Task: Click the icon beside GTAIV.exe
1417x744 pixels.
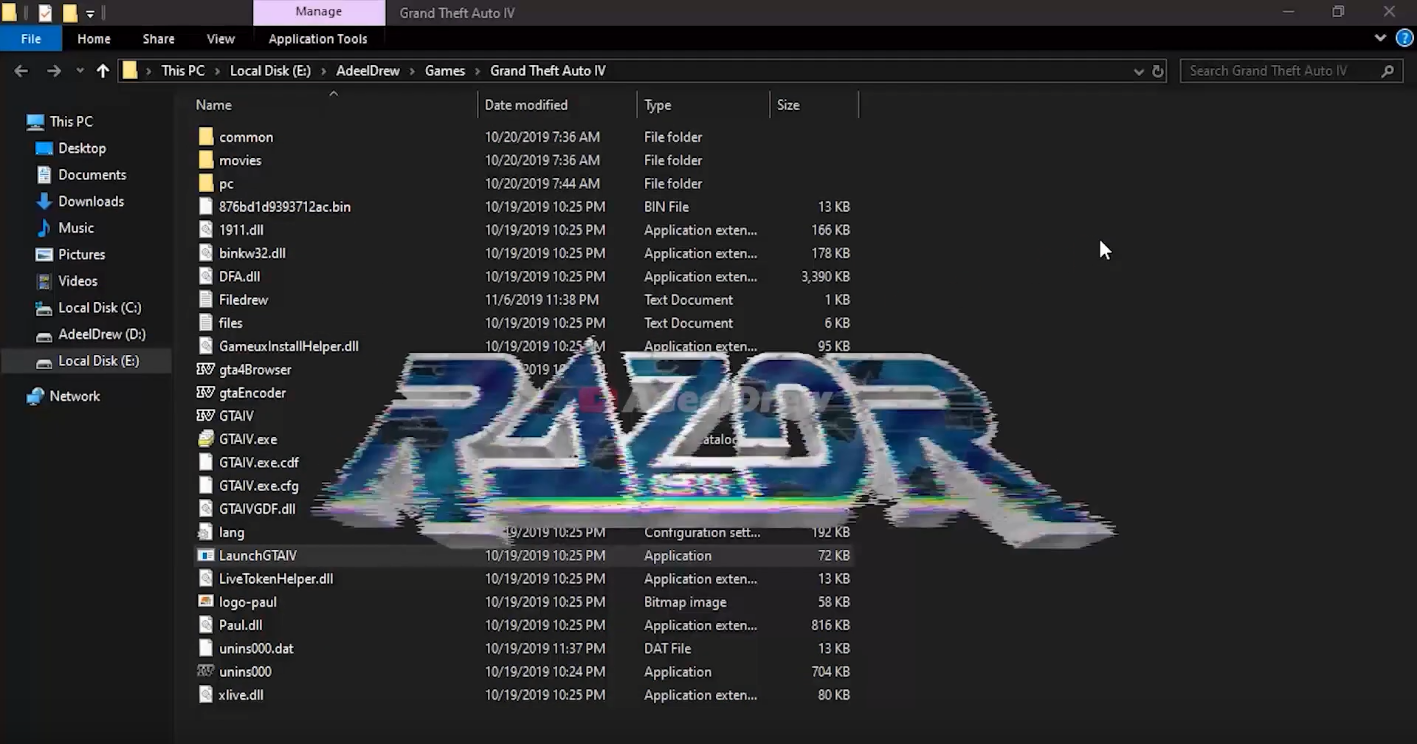Action: click(206, 439)
